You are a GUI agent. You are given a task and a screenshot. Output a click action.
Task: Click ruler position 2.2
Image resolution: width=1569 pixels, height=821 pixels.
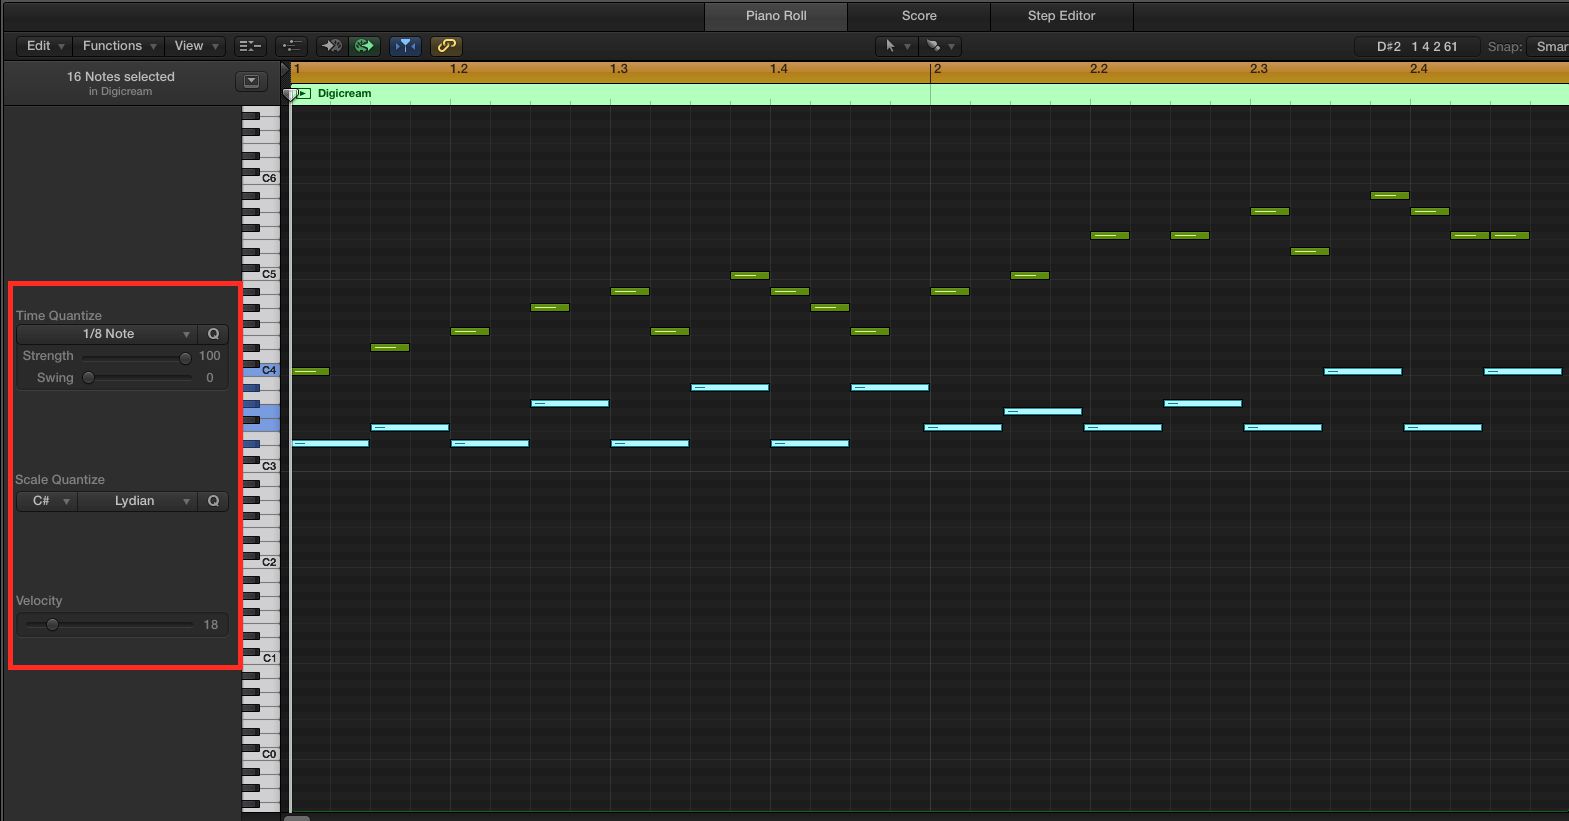pos(1099,69)
